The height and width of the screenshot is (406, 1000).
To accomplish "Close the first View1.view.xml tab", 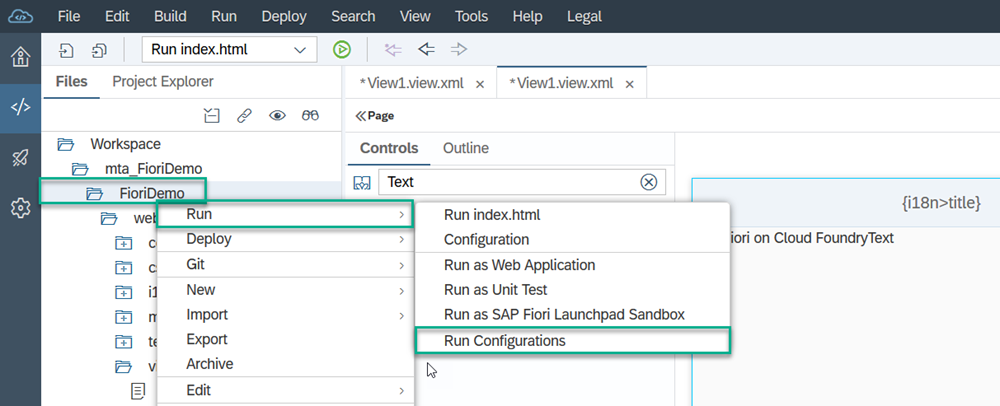I will [x=480, y=84].
